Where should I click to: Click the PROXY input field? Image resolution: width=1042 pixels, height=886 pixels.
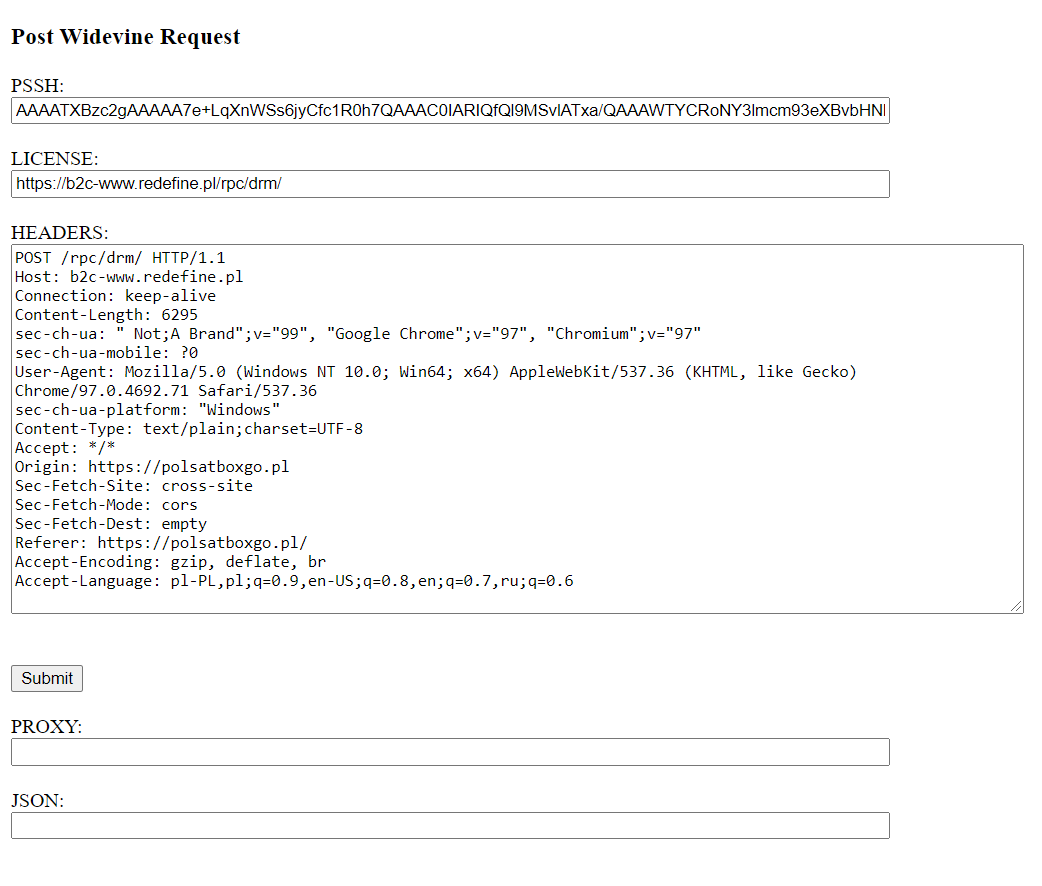click(450, 752)
